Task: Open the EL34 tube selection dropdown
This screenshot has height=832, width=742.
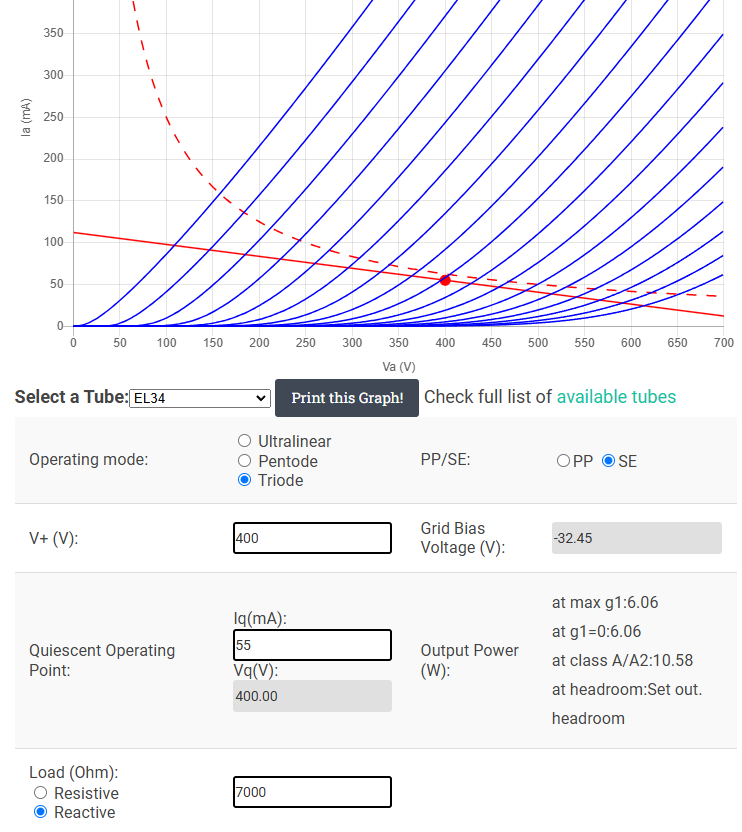Action: point(200,398)
